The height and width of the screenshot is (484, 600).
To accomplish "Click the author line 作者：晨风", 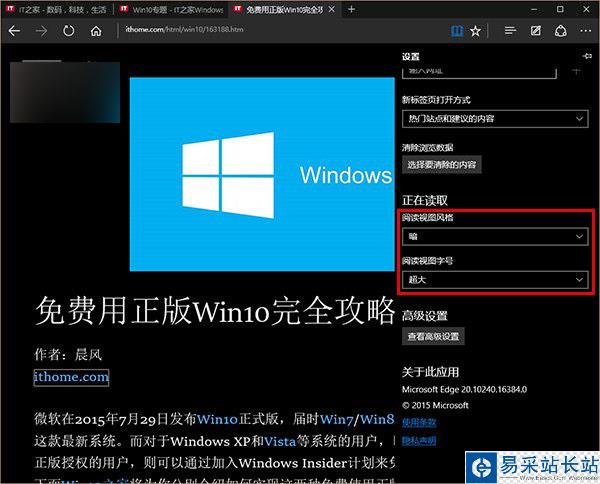I will coord(68,355).
